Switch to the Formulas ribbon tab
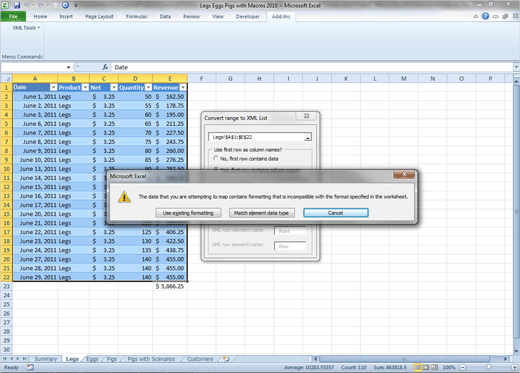Image resolution: width=520 pixels, height=373 pixels. [136, 16]
